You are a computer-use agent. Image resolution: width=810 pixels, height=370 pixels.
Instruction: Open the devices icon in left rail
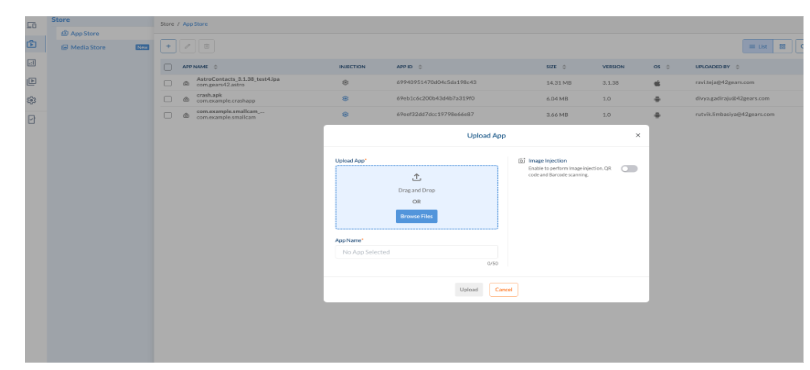(x=32, y=25)
